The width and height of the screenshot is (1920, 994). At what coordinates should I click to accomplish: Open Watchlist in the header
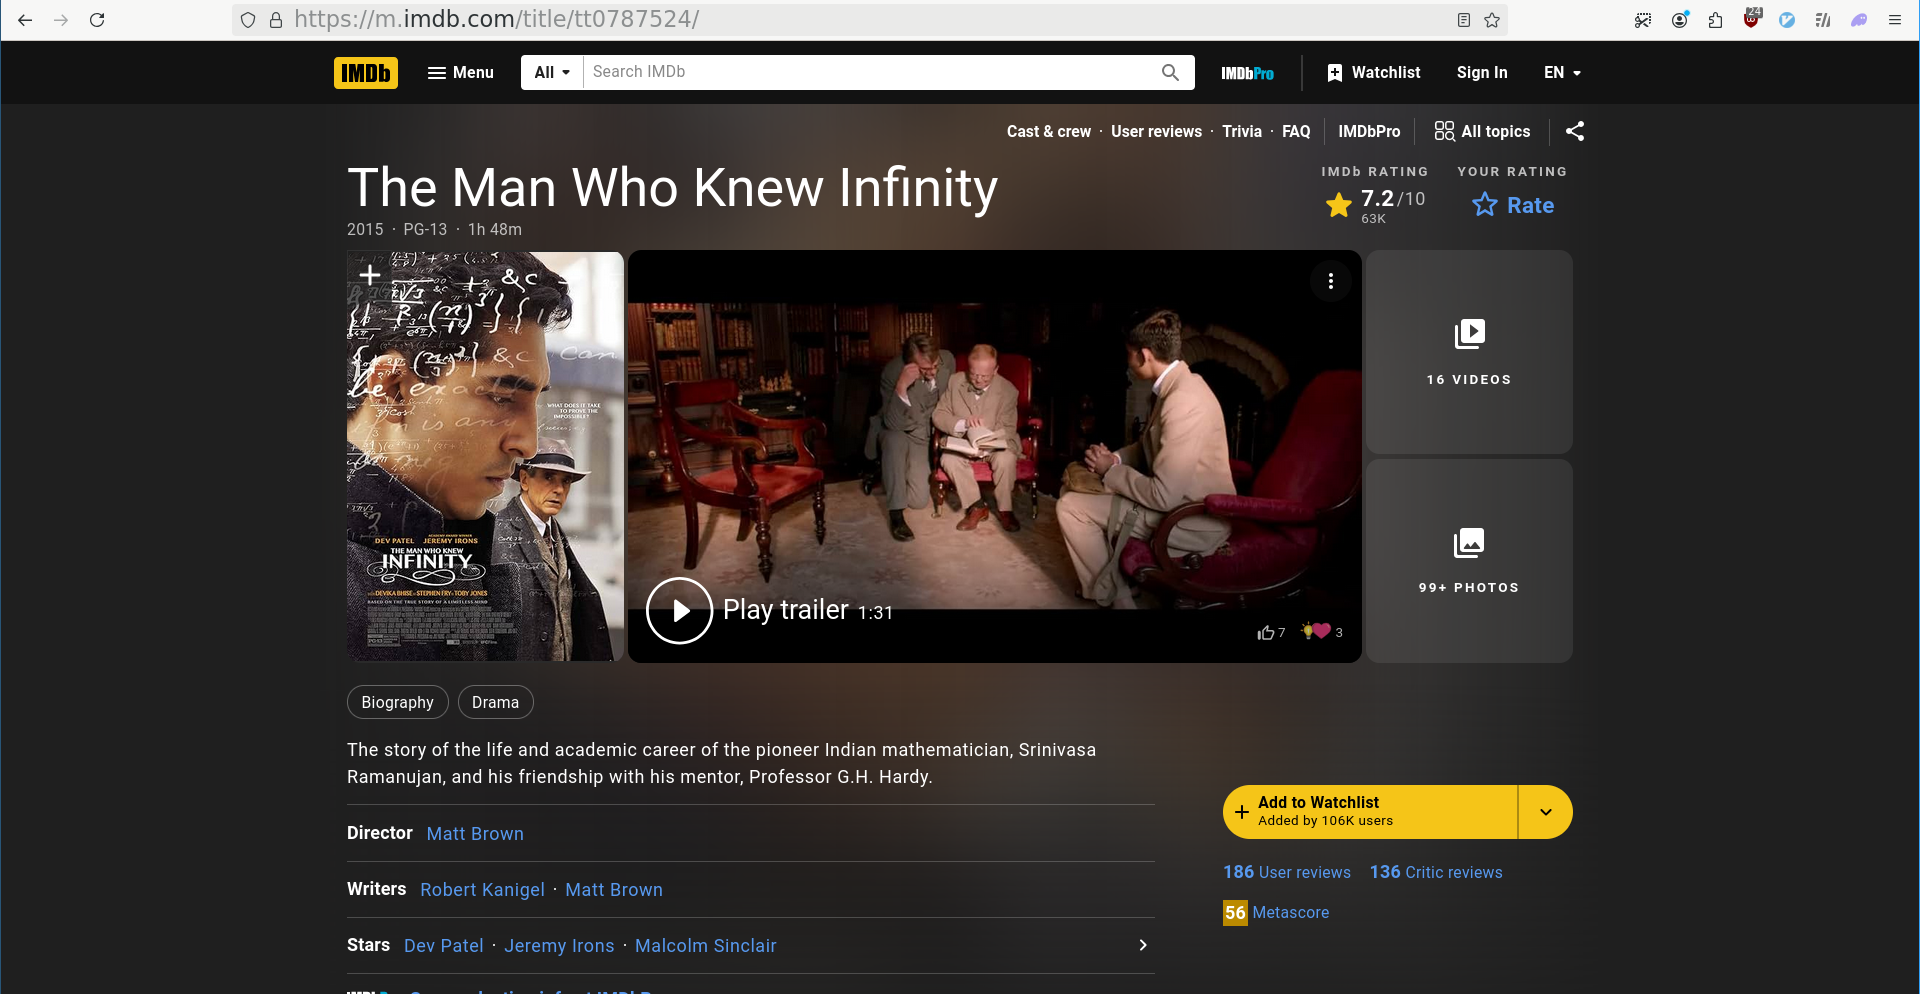1373,73
